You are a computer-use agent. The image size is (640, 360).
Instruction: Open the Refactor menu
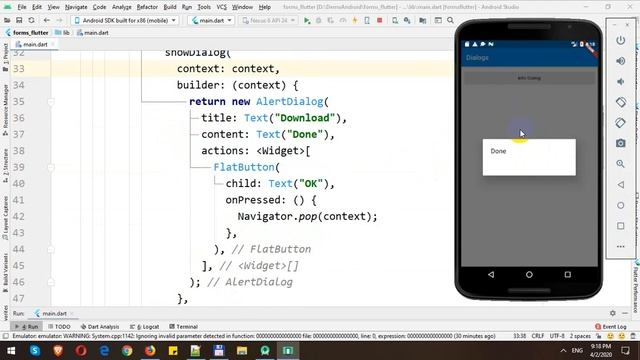click(x=147, y=7)
